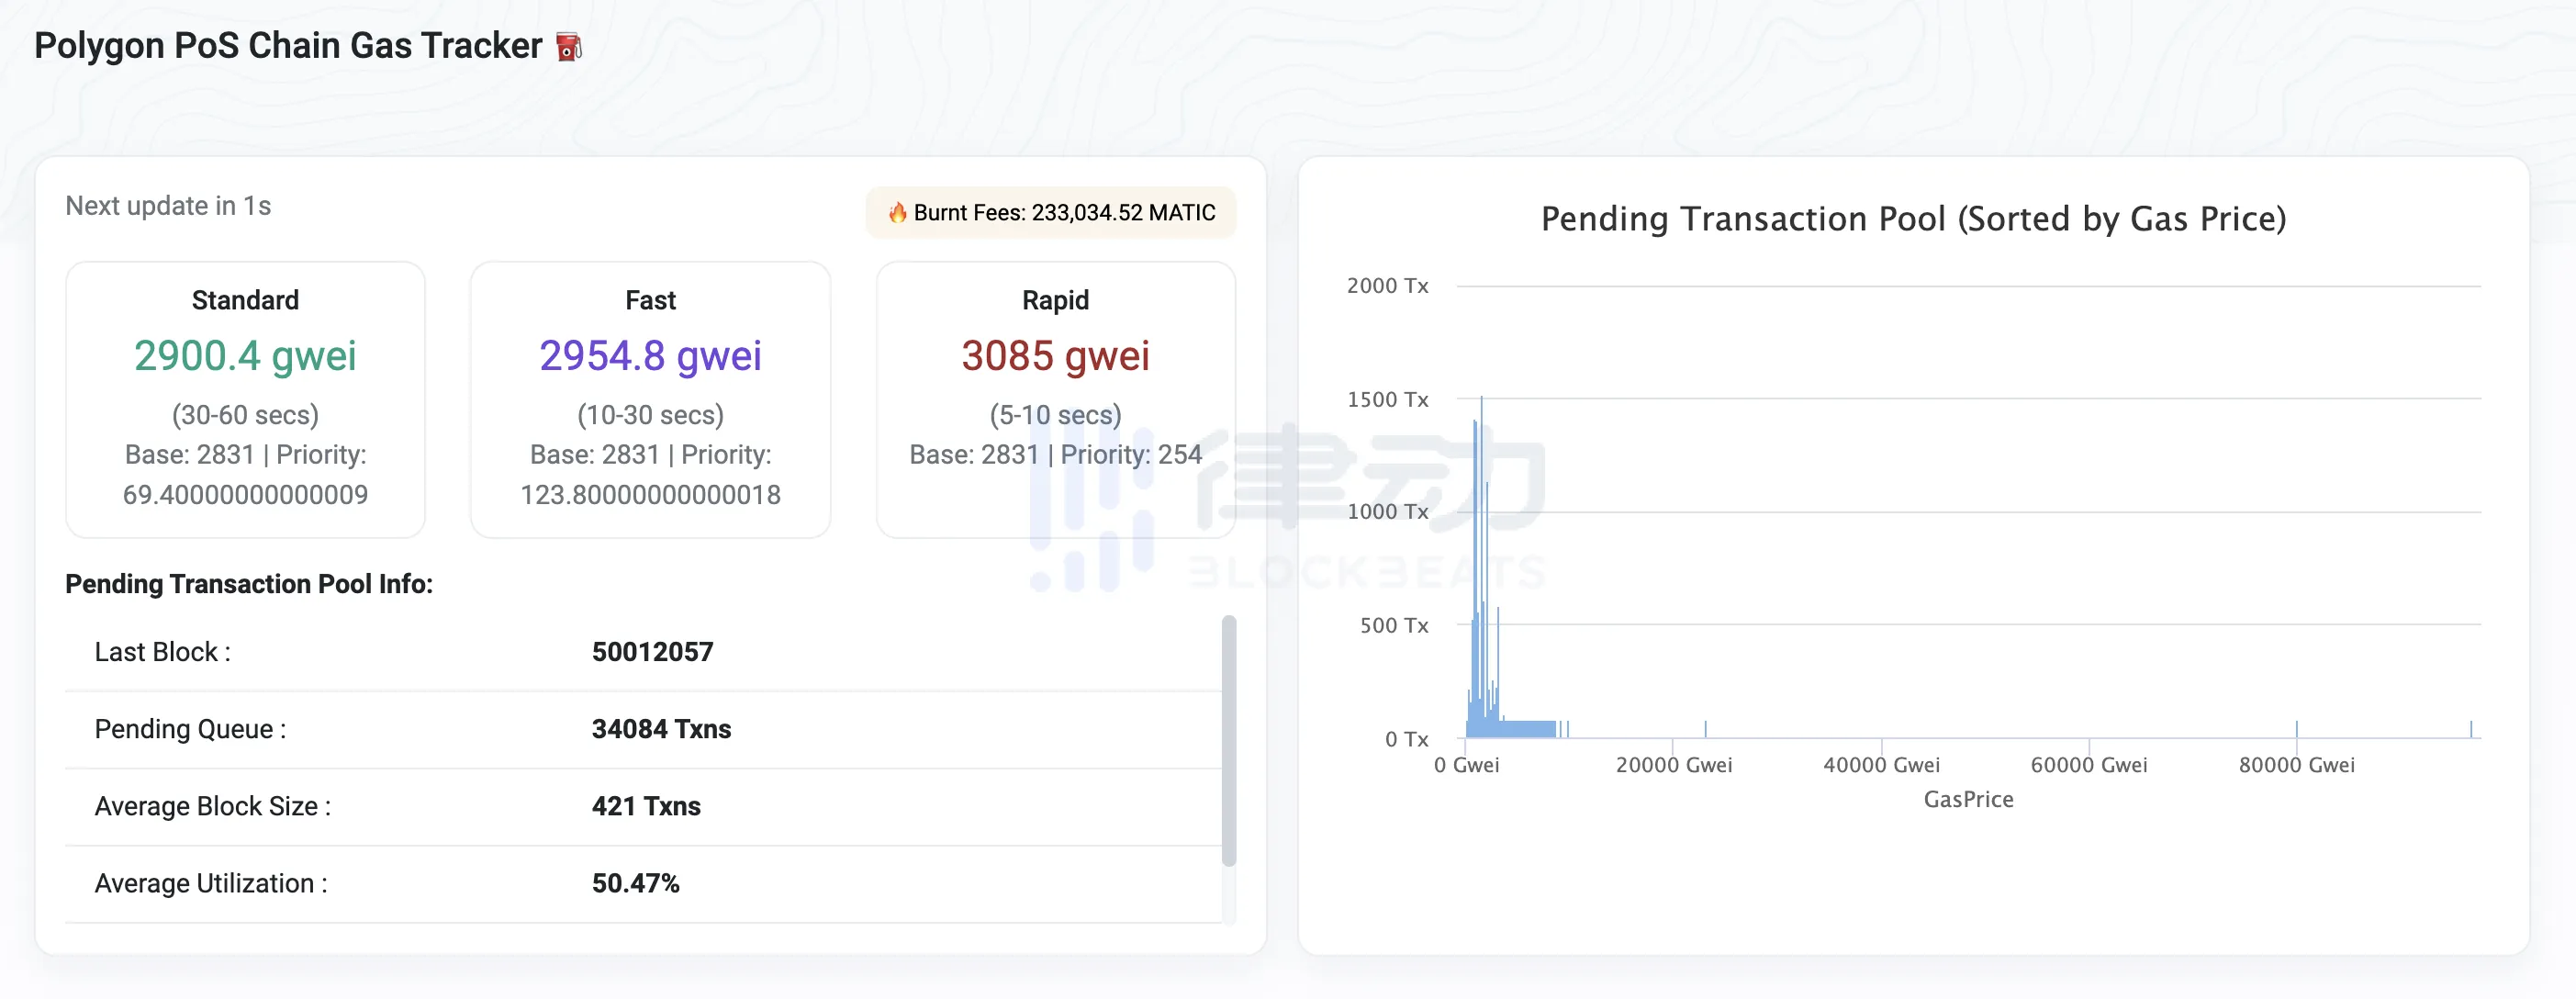Click the Pending Queue value 34084 Txns
The width and height of the screenshot is (2576, 999).
click(661, 729)
